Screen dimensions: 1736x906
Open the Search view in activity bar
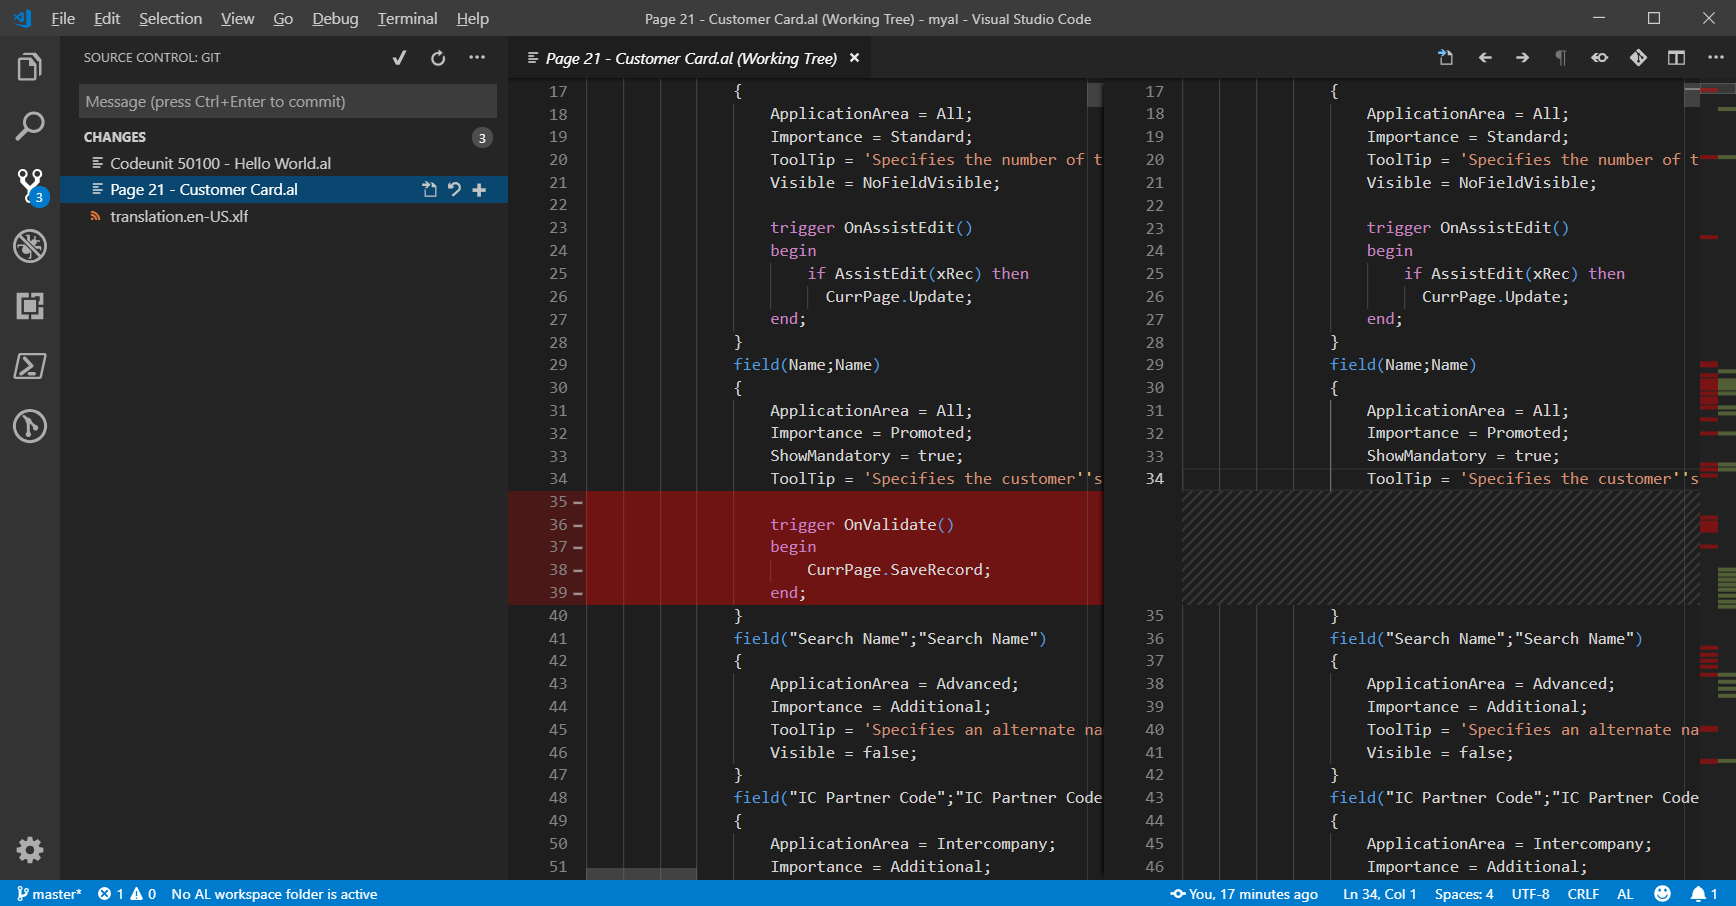click(x=30, y=126)
